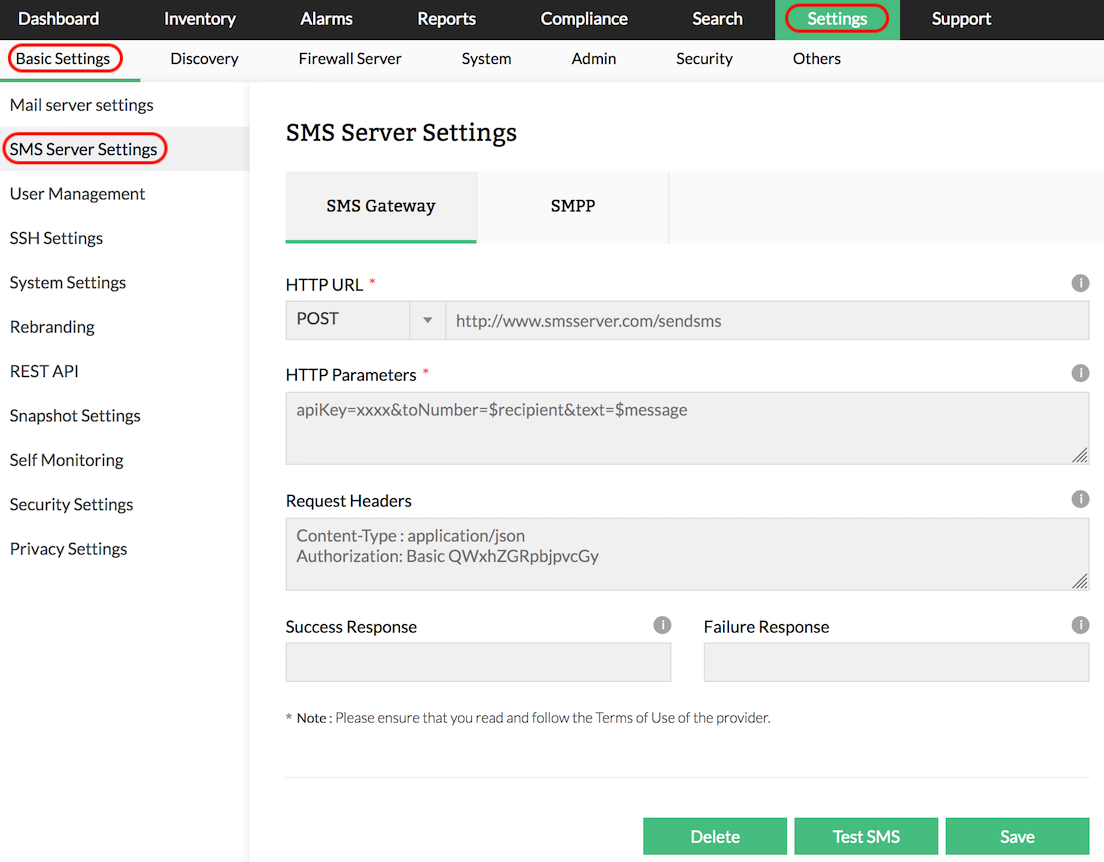Click the Test SMS button
Image resolution: width=1104 pixels, height=862 pixels.
pyautogui.click(x=866, y=837)
